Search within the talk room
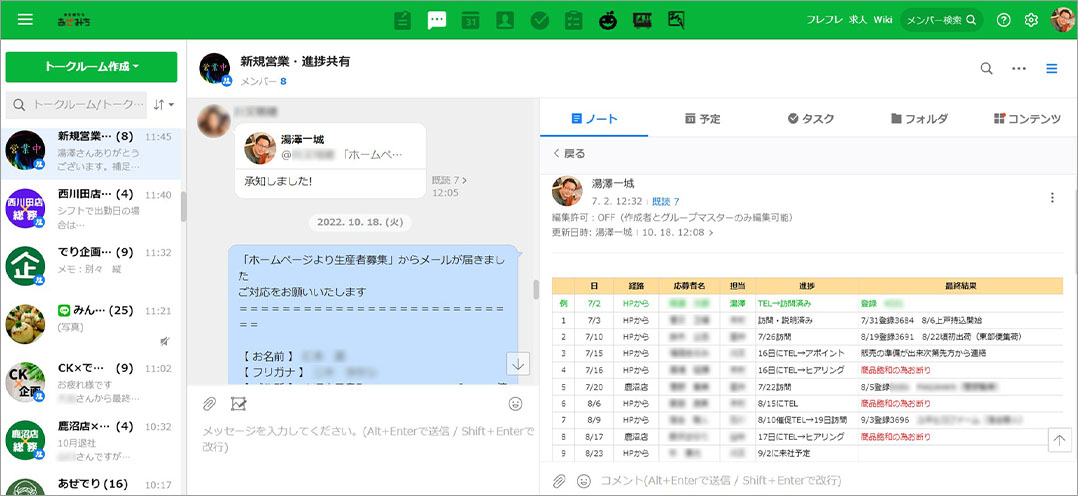1078x496 pixels. [986, 68]
